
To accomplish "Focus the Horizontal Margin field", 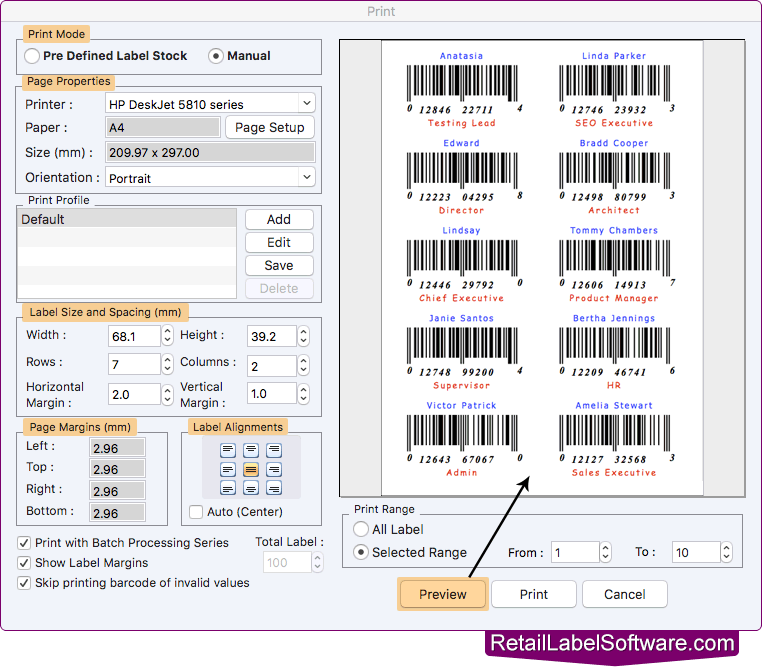I will click(135, 394).
